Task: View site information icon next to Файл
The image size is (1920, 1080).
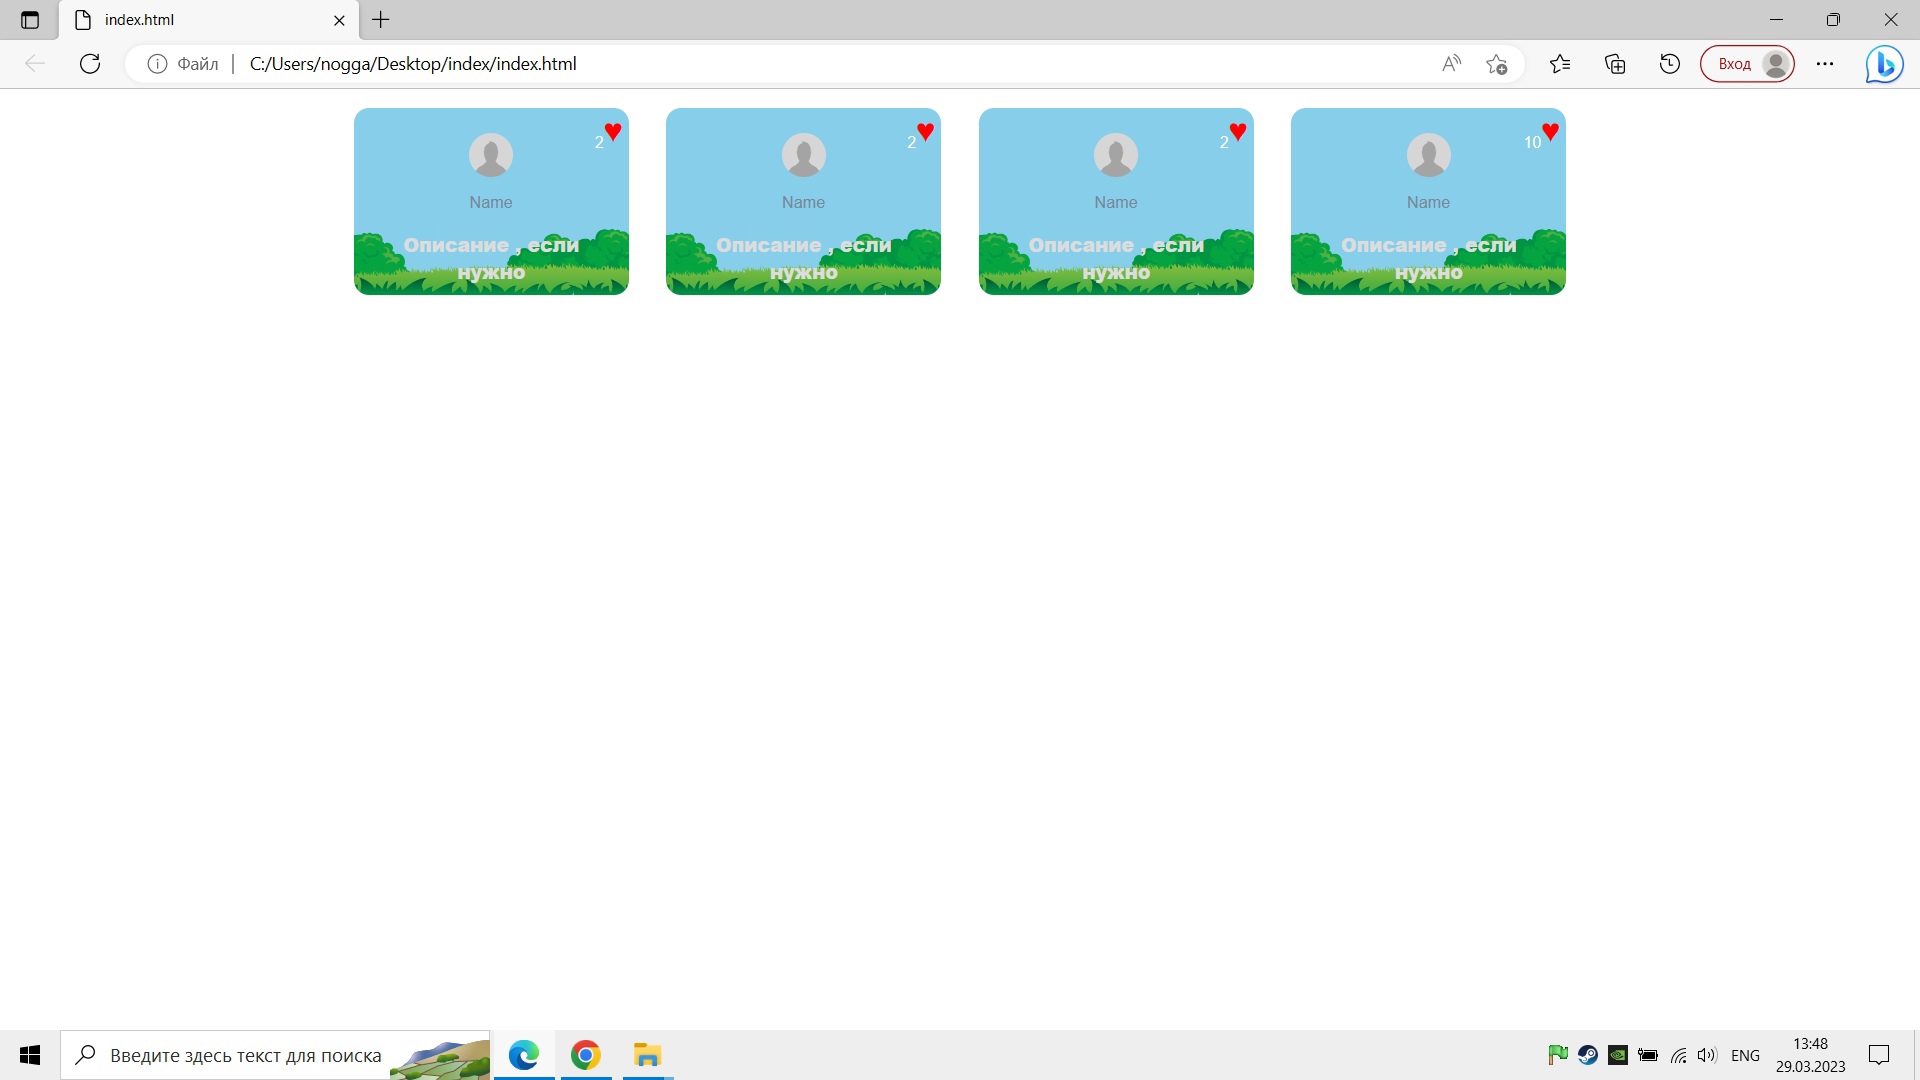Action: click(157, 64)
